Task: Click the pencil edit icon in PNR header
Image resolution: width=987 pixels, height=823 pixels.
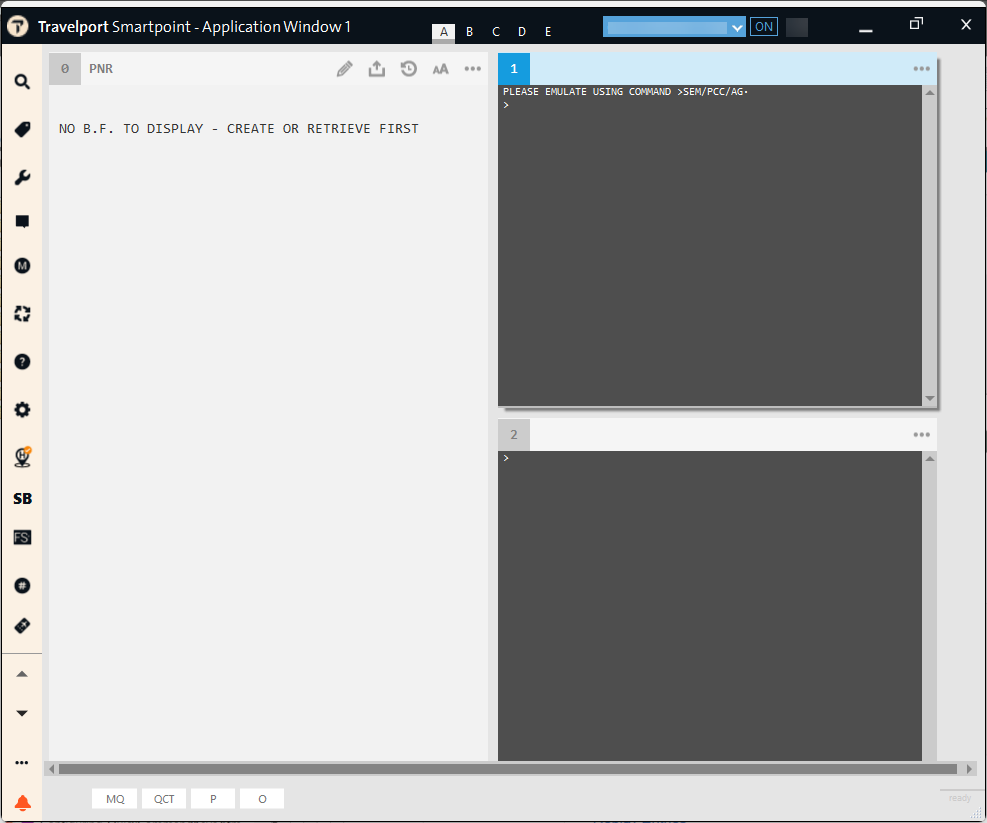Action: (344, 69)
